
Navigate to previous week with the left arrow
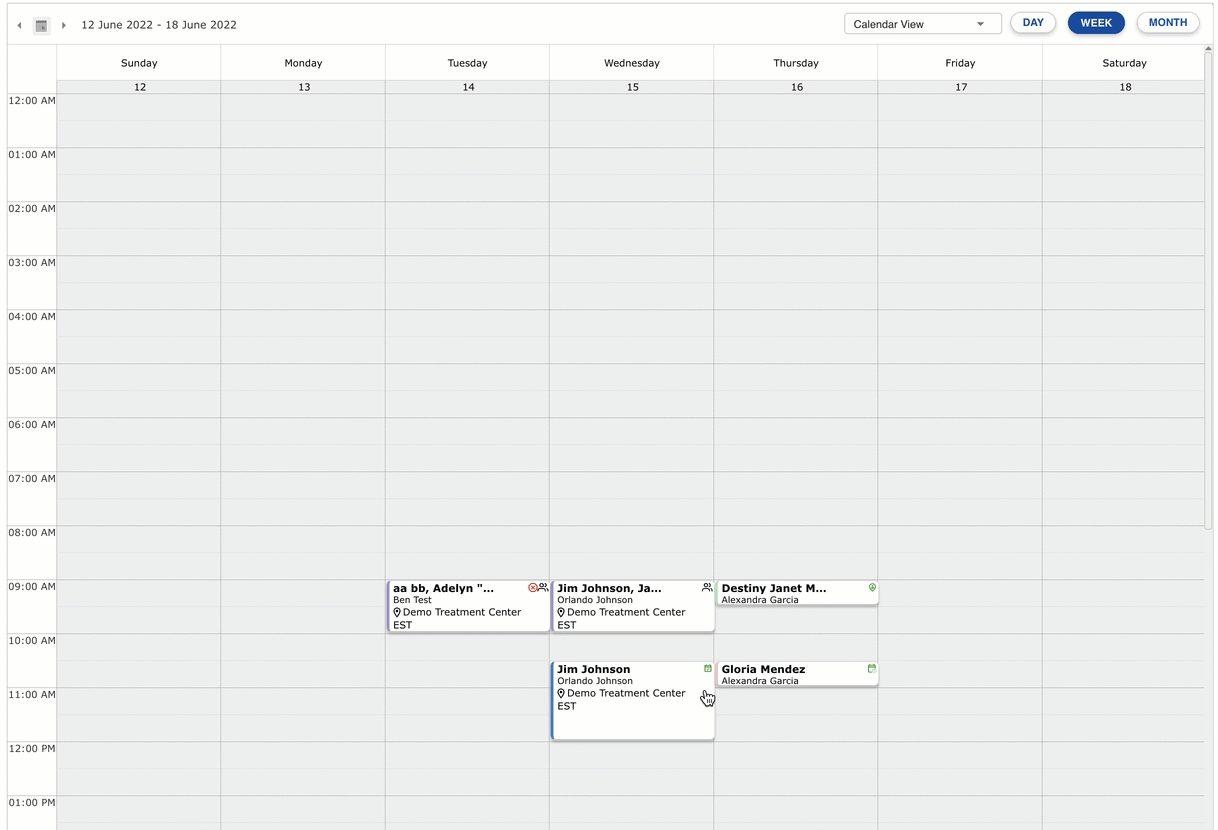coord(18,25)
